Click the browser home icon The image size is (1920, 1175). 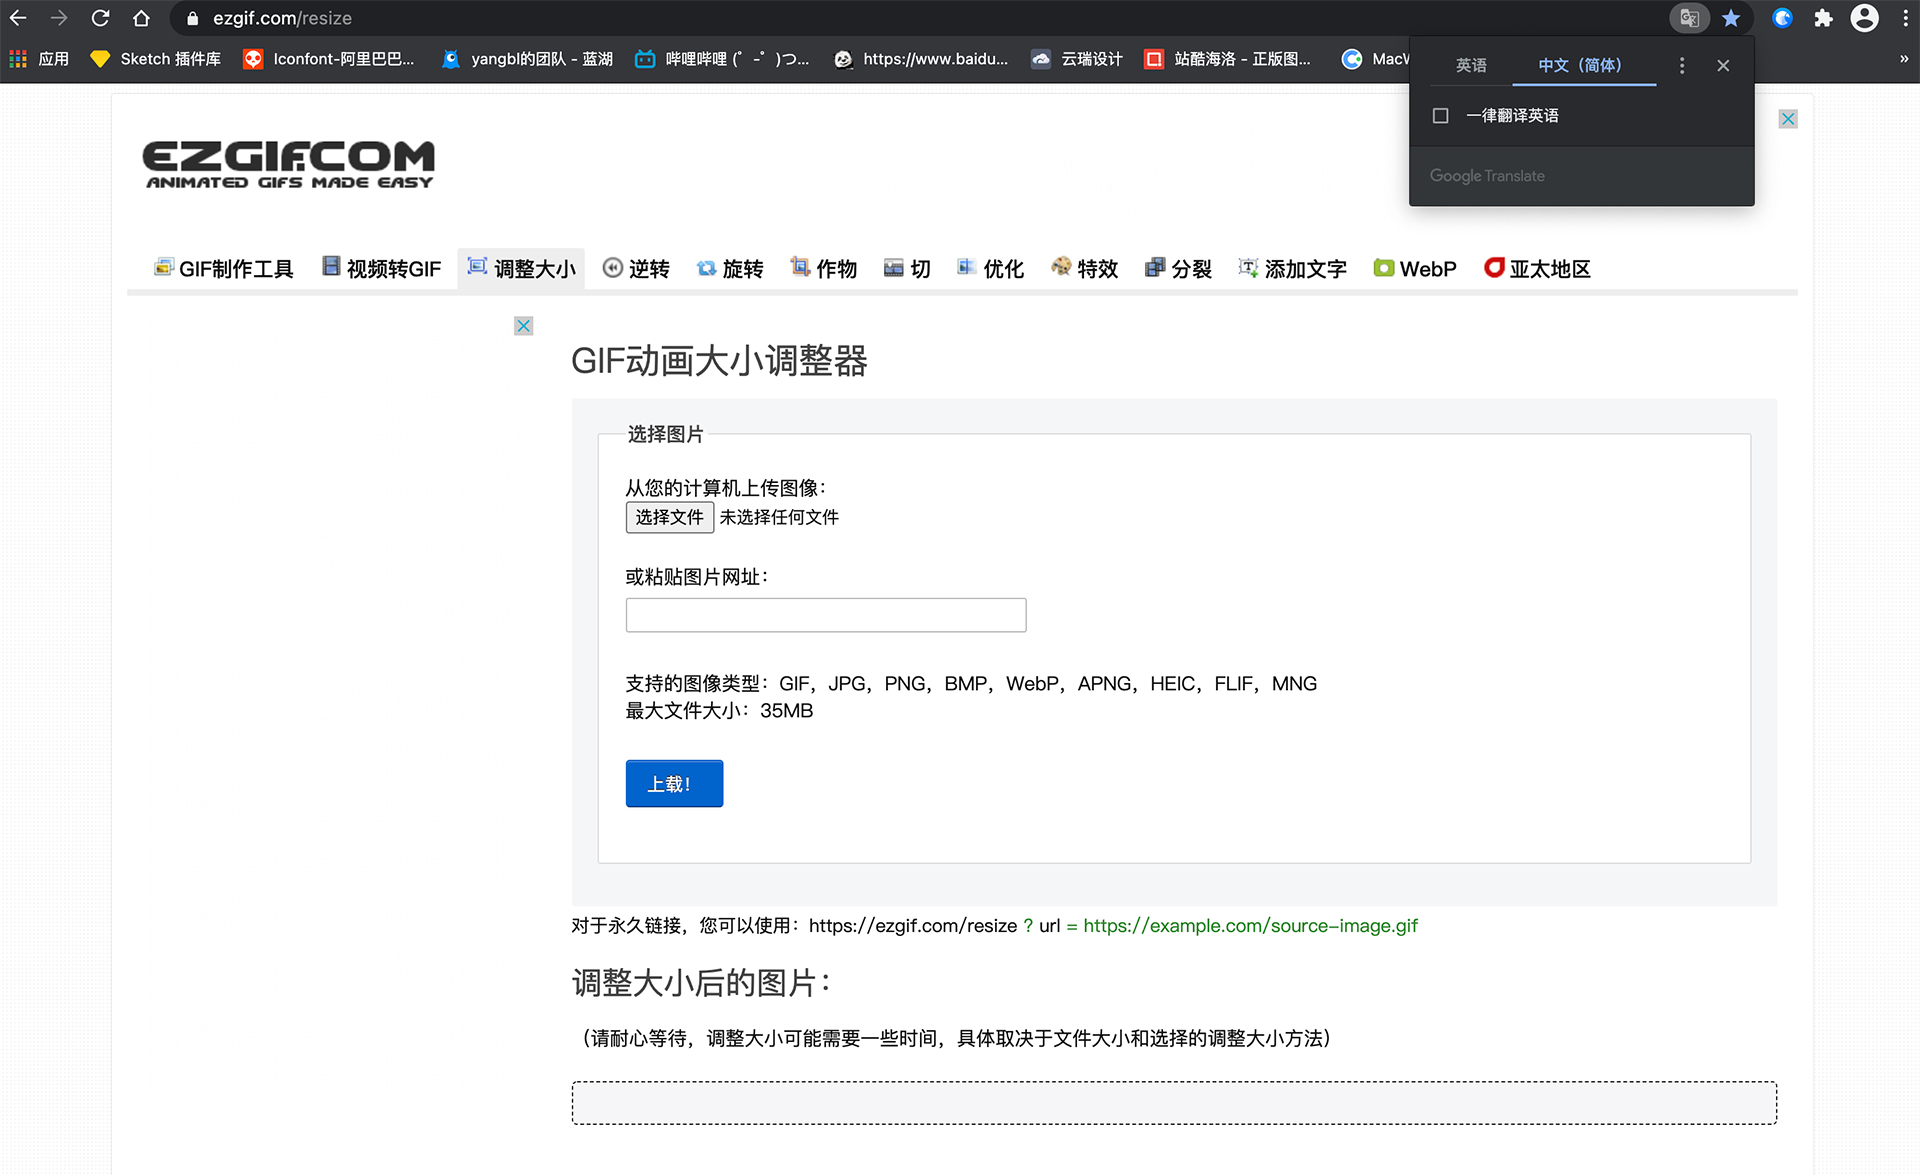coord(141,18)
